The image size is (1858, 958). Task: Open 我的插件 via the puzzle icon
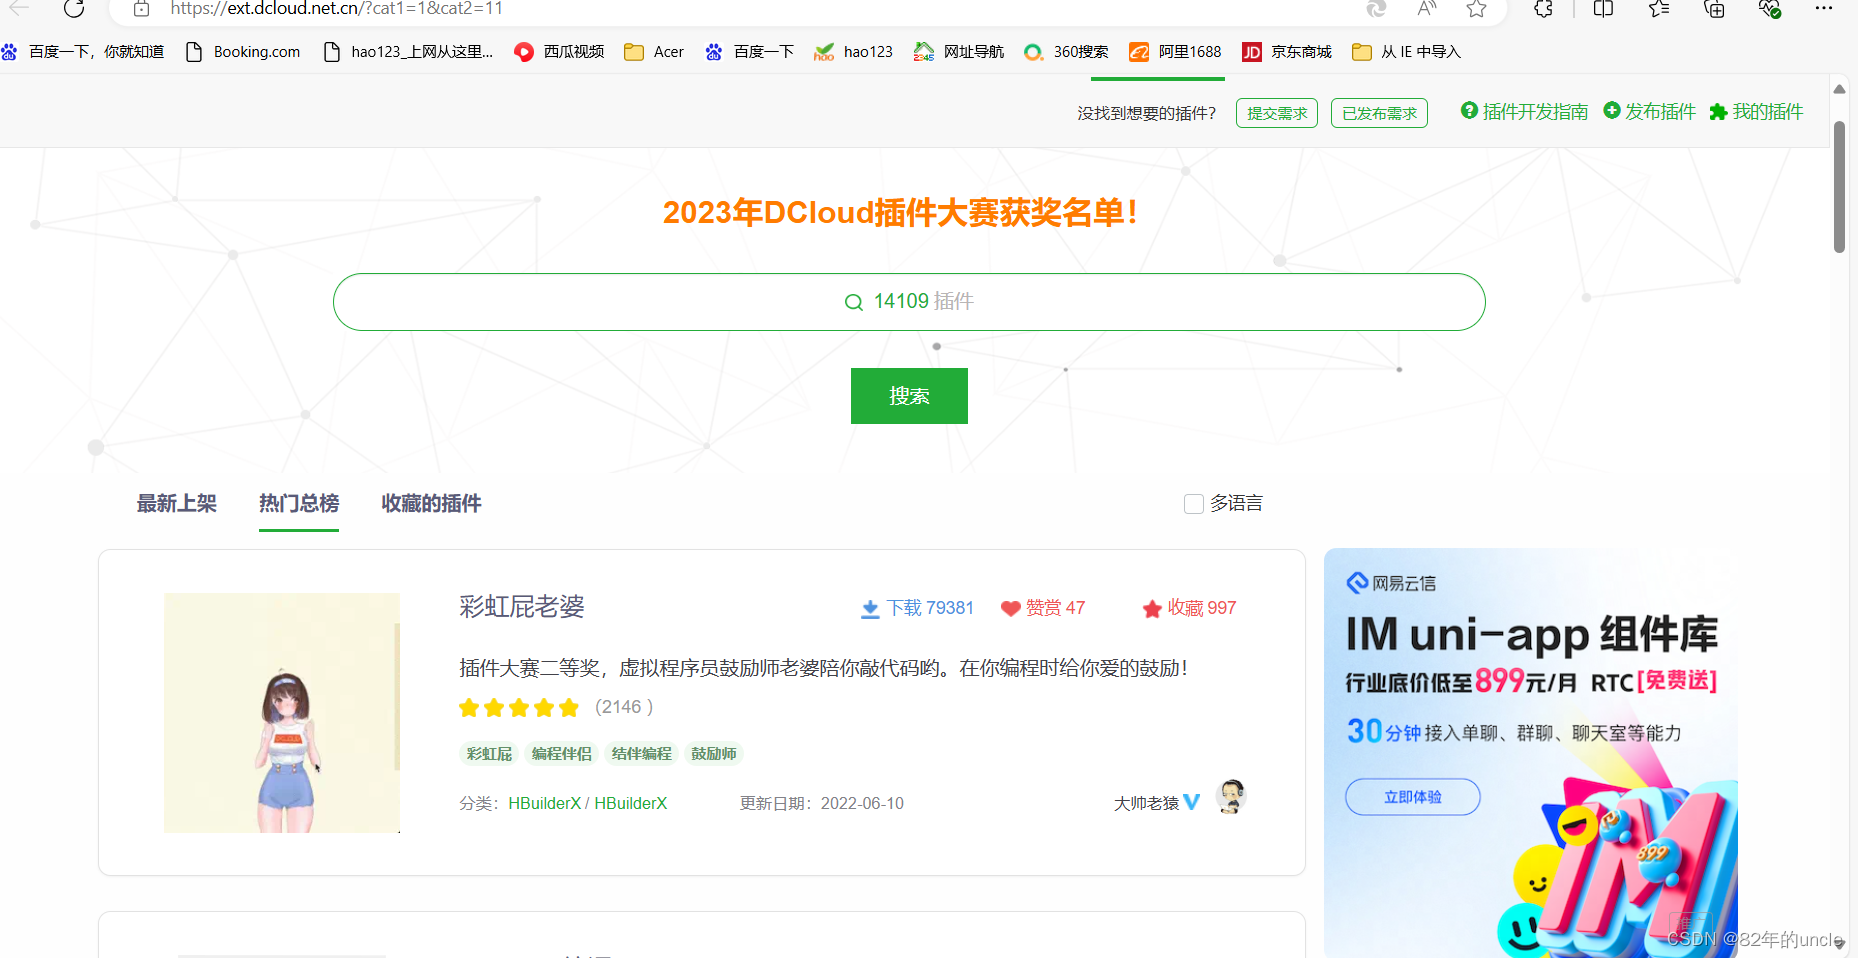[x=1719, y=112]
